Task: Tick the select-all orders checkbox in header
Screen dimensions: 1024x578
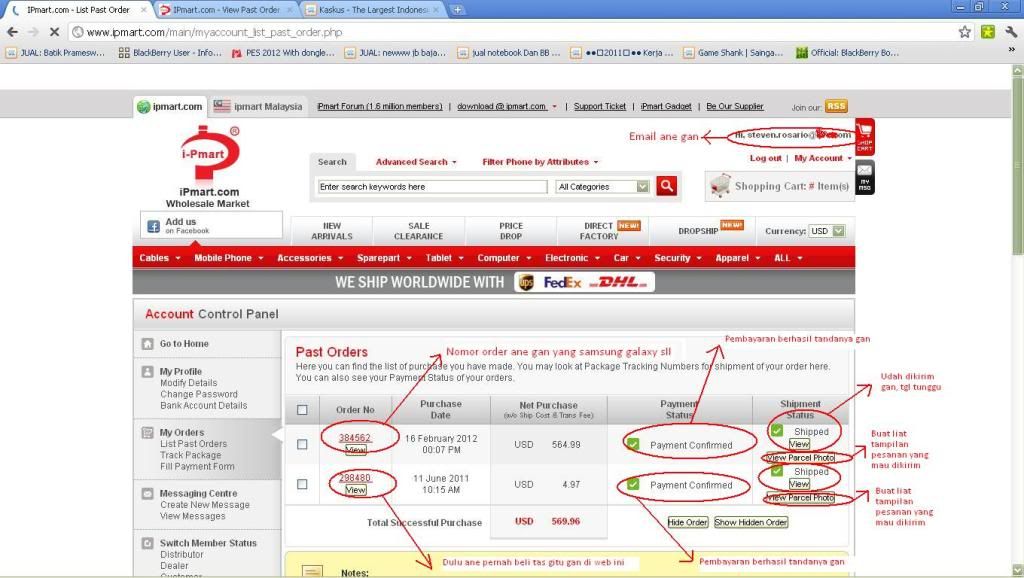Action: (x=302, y=410)
